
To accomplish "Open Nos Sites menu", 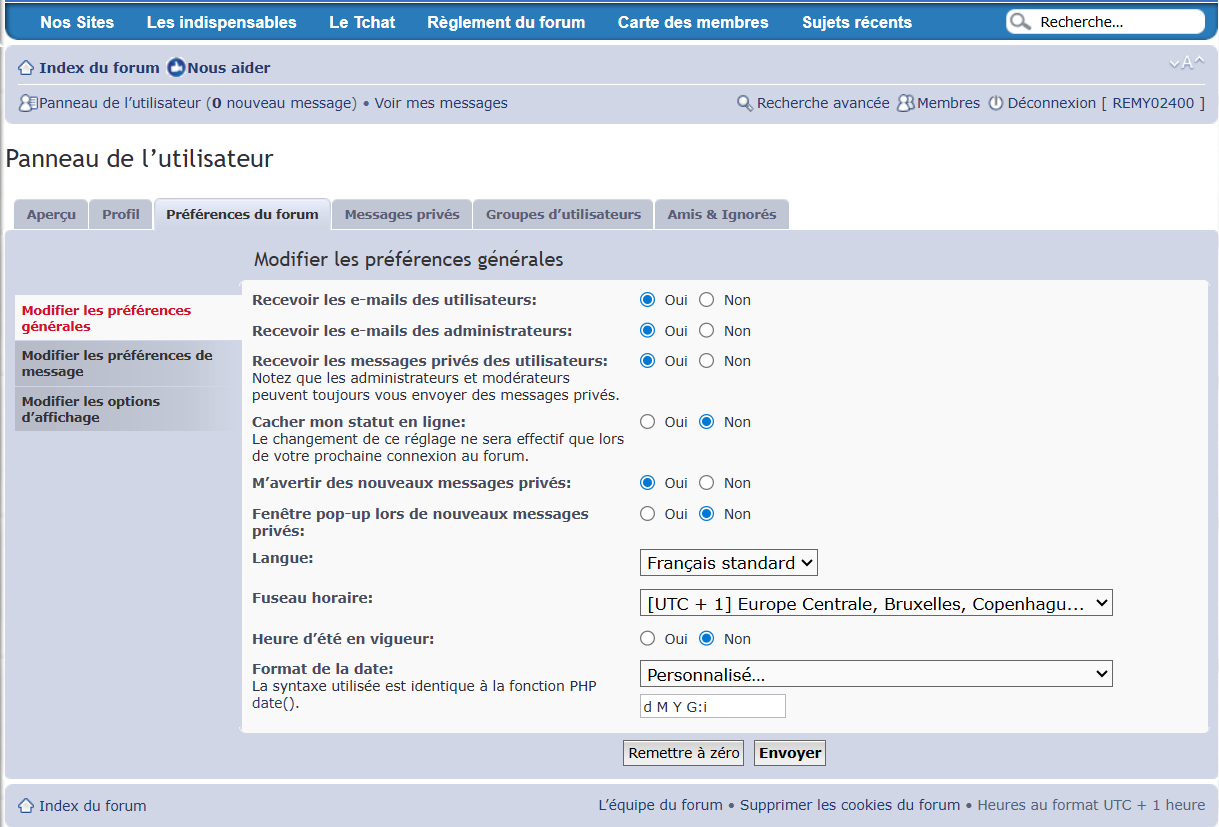I will (x=77, y=22).
